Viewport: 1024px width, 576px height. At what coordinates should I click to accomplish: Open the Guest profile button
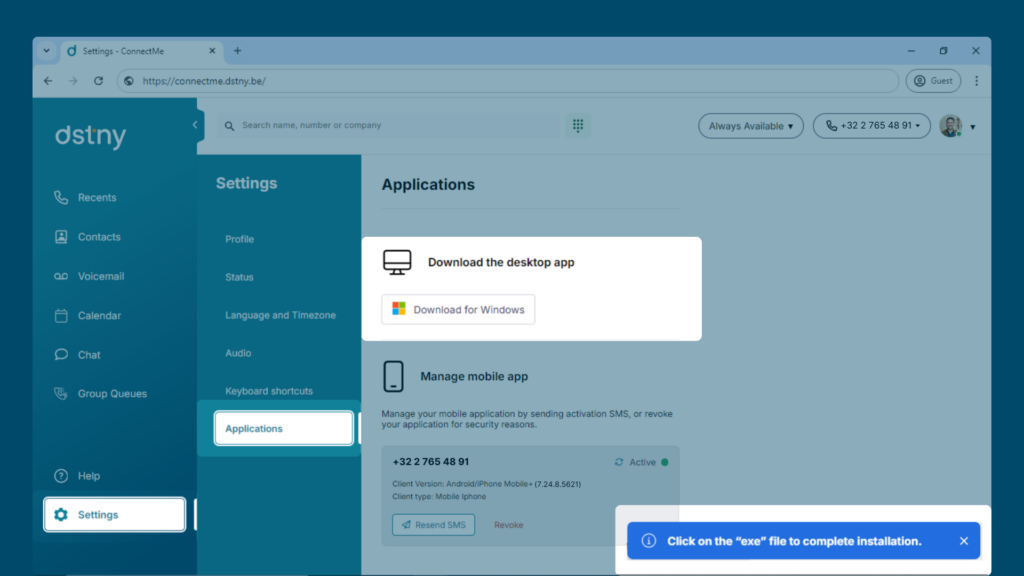pos(933,81)
